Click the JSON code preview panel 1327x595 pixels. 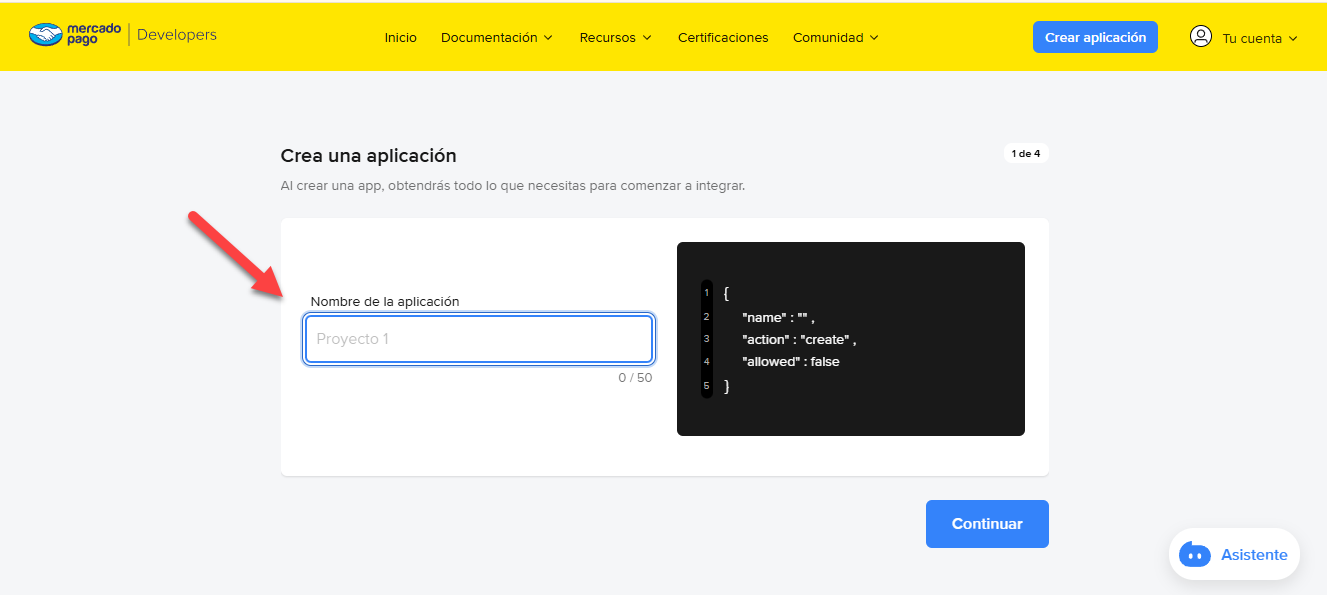850,339
